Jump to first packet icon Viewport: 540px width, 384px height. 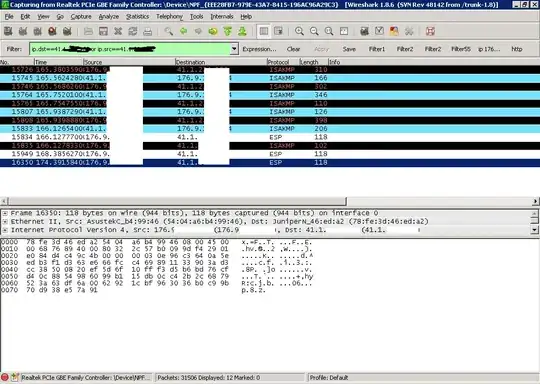tap(228, 31)
